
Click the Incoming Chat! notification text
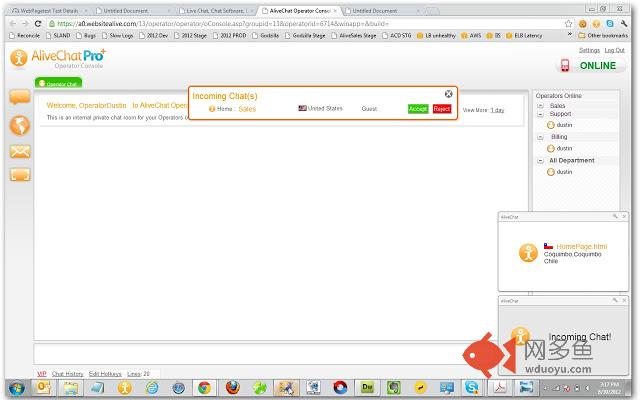tap(580, 337)
